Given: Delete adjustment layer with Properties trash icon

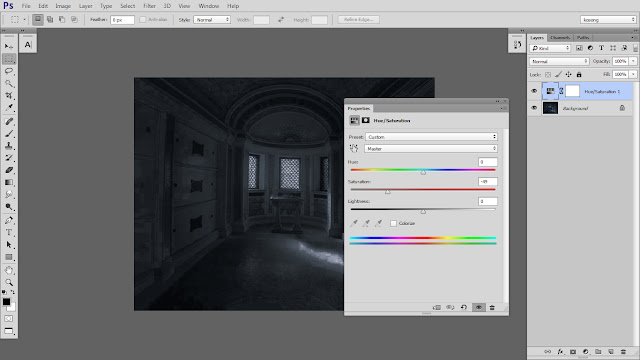Looking at the screenshot, I should [x=492, y=307].
